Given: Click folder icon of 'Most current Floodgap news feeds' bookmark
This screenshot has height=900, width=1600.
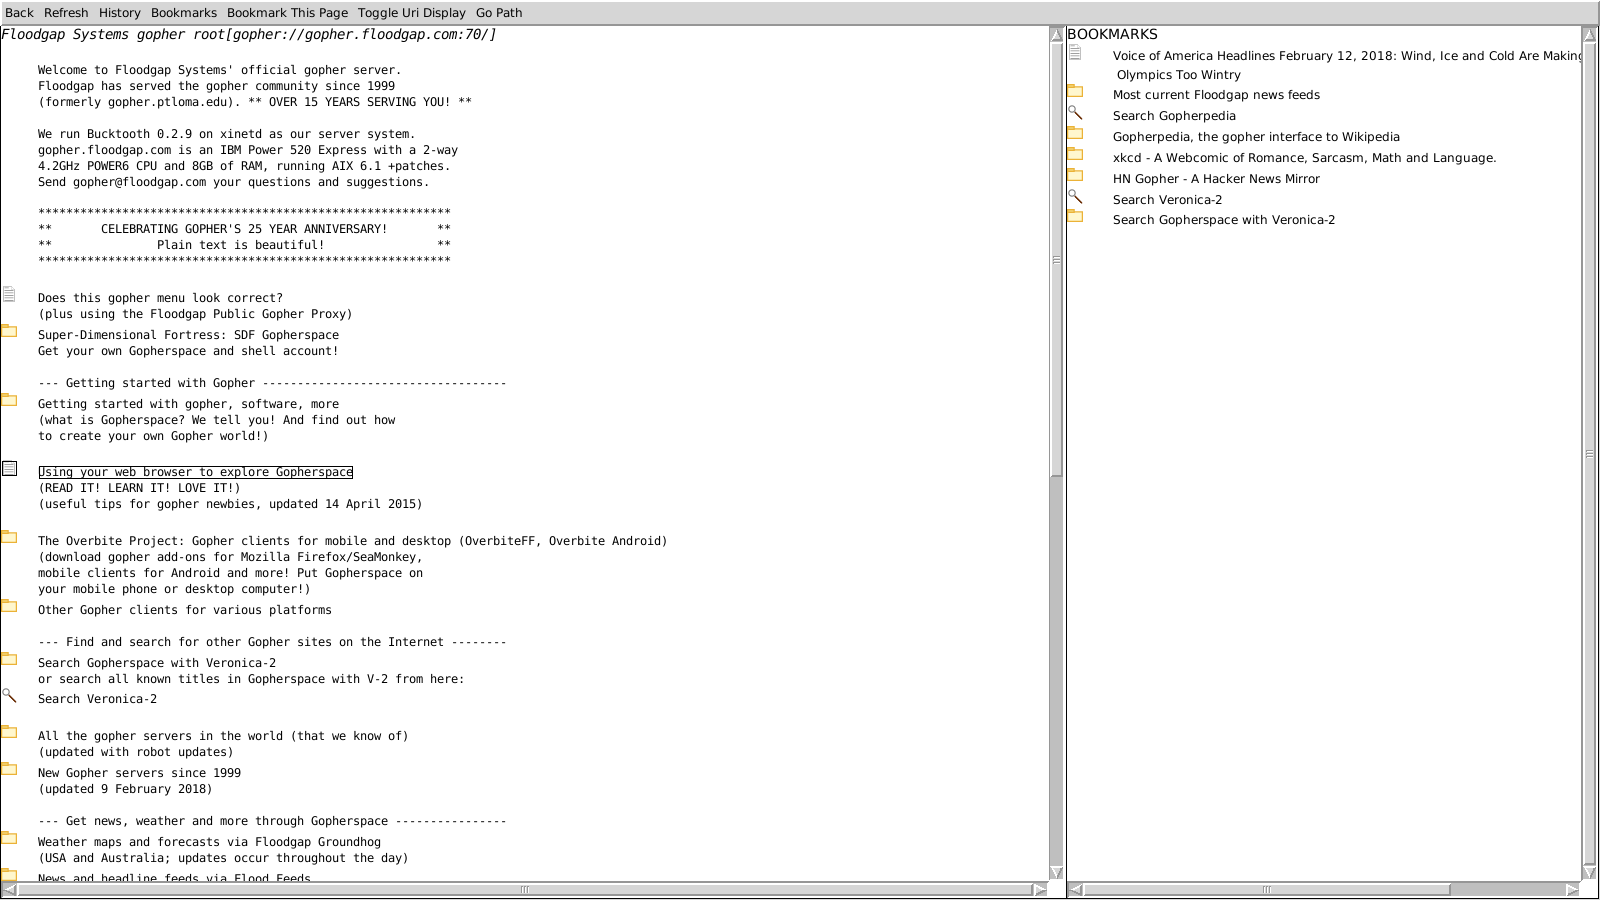Looking at the screenshot, I should [x=1075, y=91].
